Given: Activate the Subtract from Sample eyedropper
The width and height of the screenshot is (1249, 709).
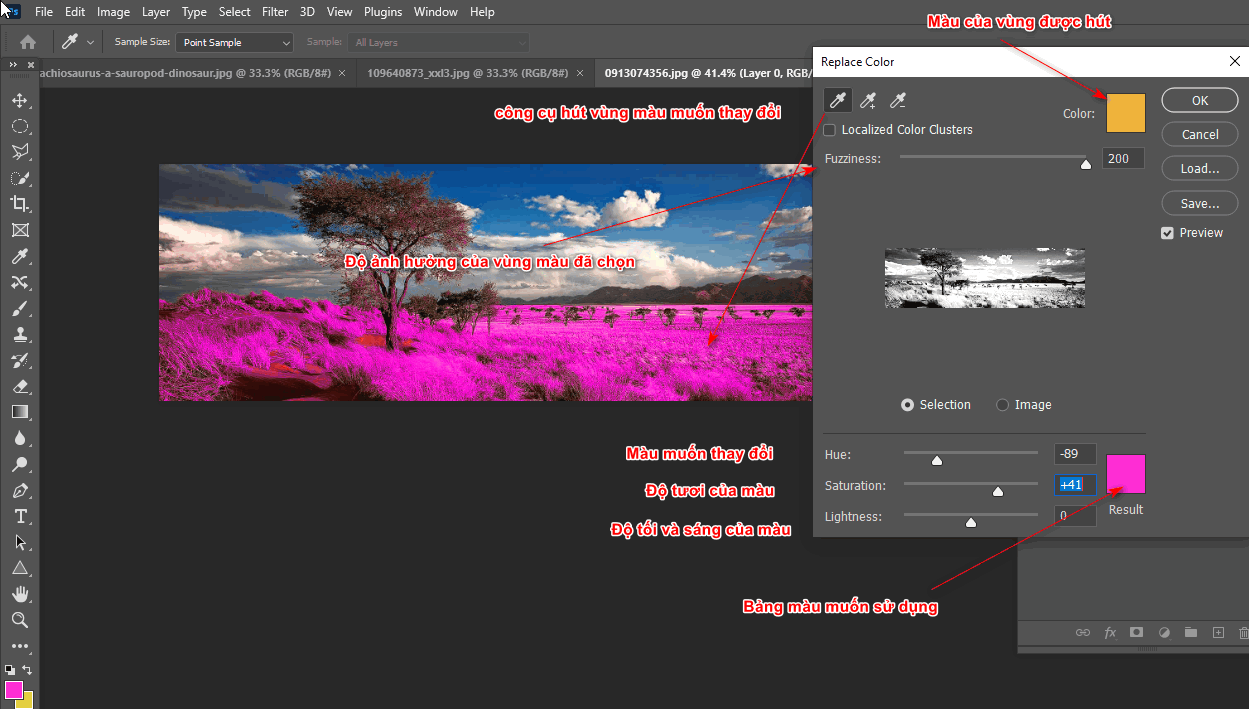Looking at the screenshot, I should (898, 100).
